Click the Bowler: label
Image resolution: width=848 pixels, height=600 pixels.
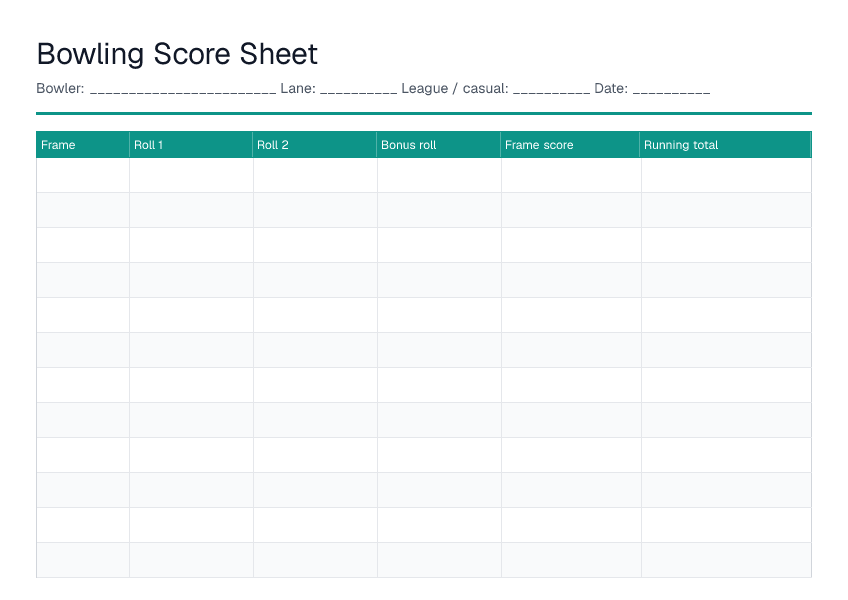[60, 89]
